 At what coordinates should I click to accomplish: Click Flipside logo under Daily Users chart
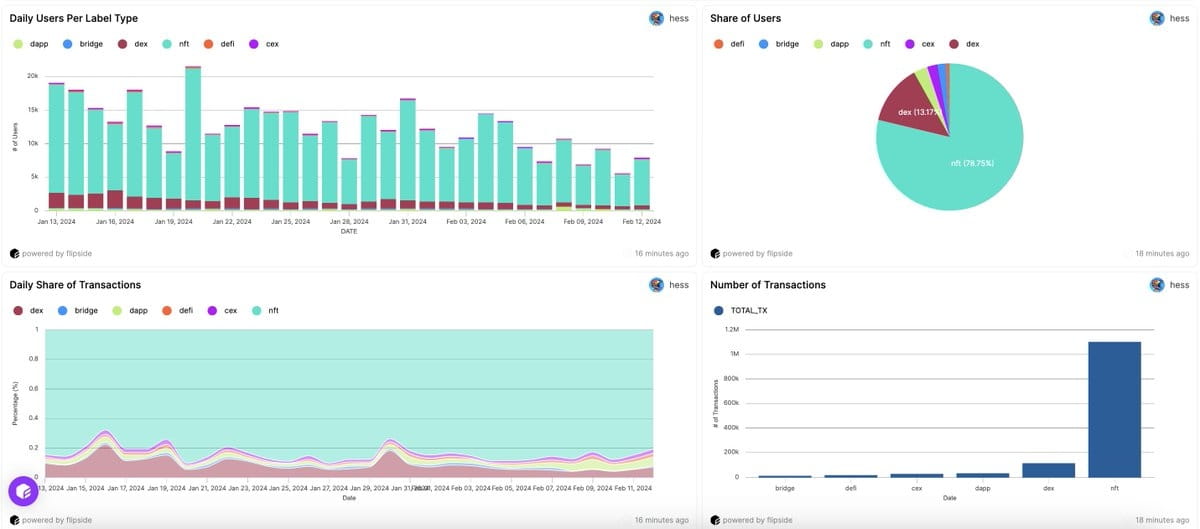click(x=15, y=253)
